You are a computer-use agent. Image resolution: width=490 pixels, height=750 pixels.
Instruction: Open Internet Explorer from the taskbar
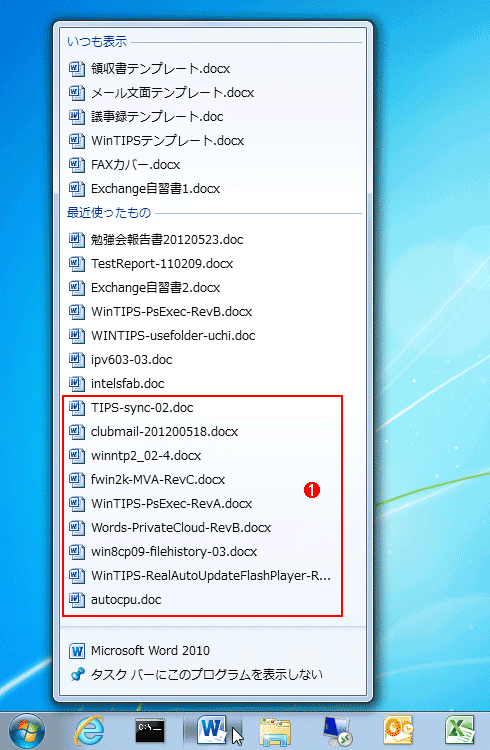(89, 731)
